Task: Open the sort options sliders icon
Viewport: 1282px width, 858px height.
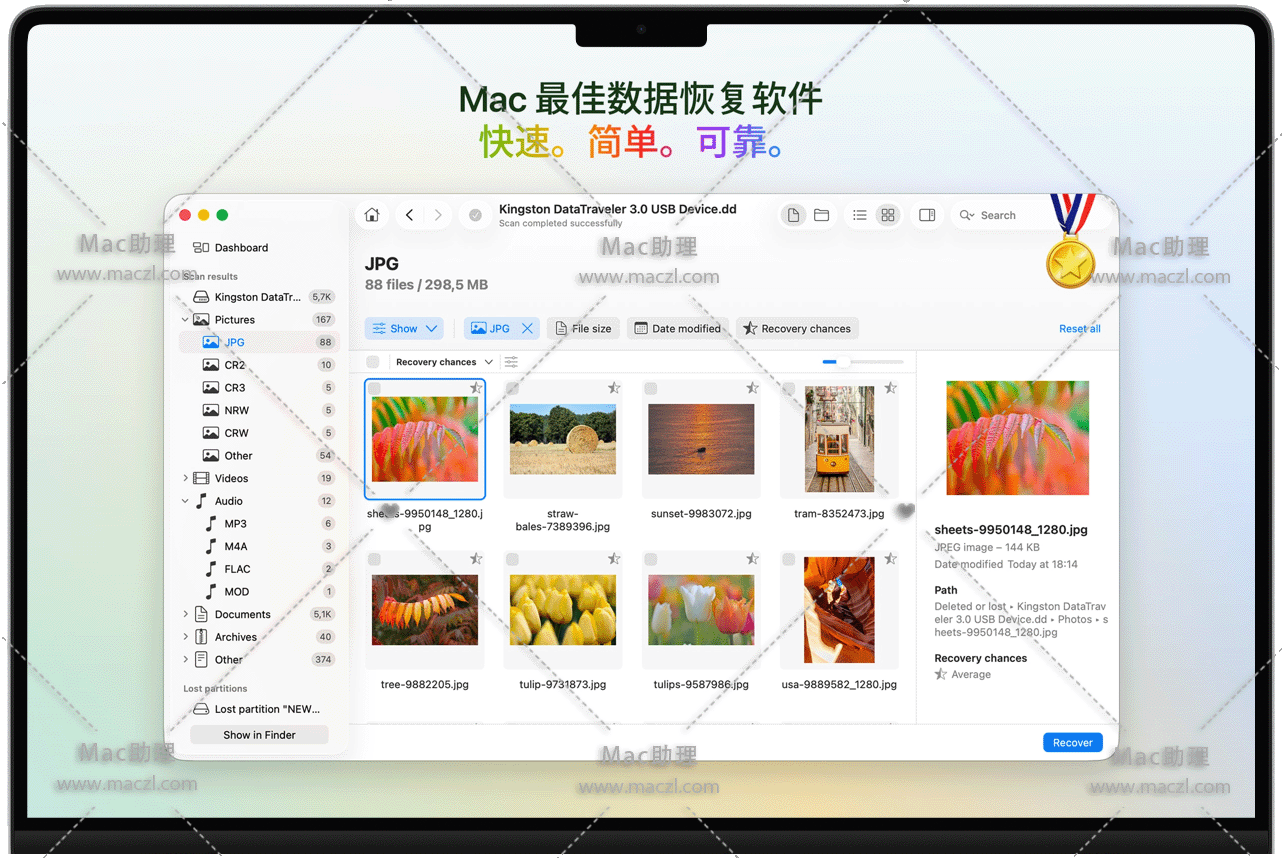Action: [x=511, y=362]
